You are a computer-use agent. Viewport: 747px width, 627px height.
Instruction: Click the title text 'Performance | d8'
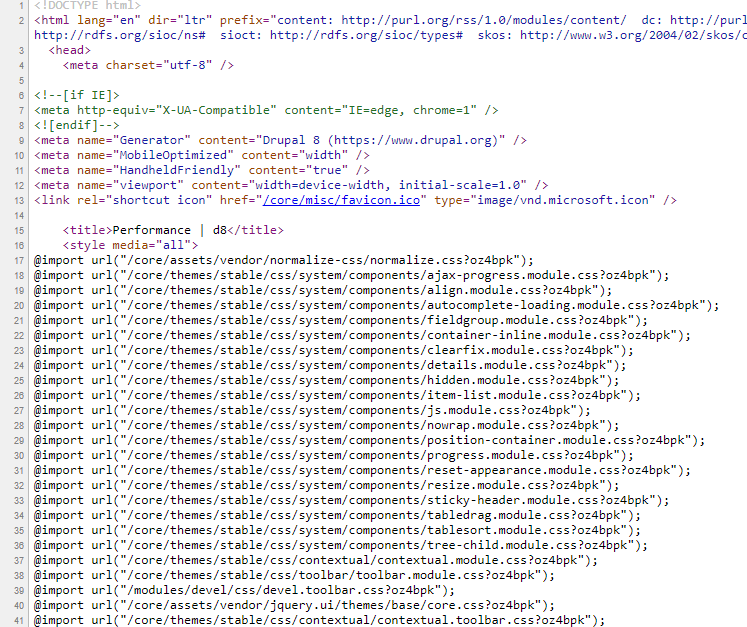[x=170, y=230]
